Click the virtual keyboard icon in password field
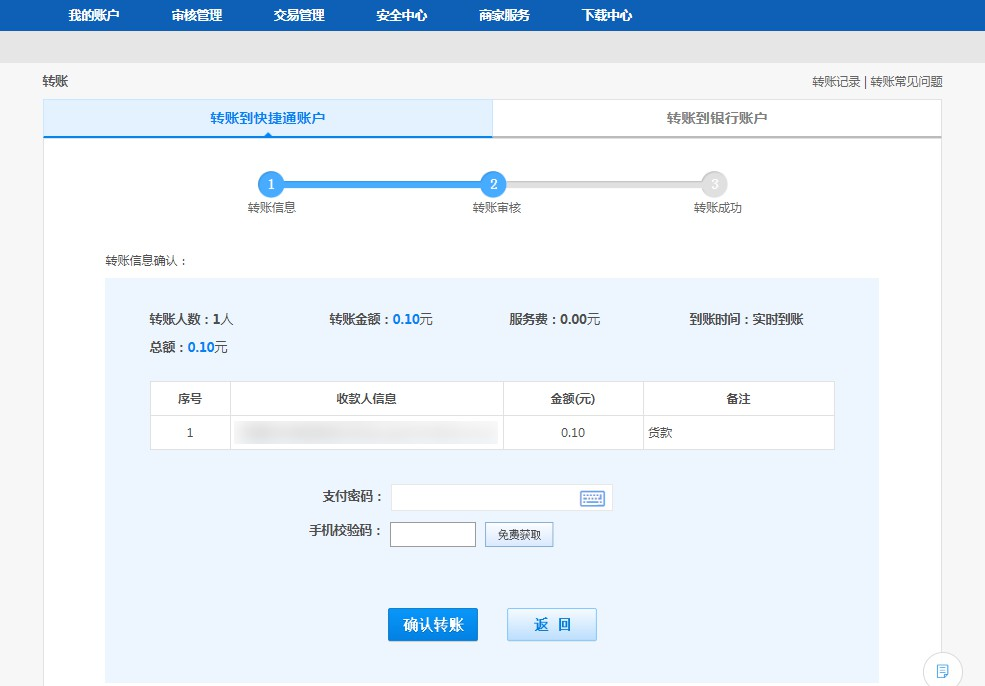This screenshot has width=985, height=686. click(592, 498)
